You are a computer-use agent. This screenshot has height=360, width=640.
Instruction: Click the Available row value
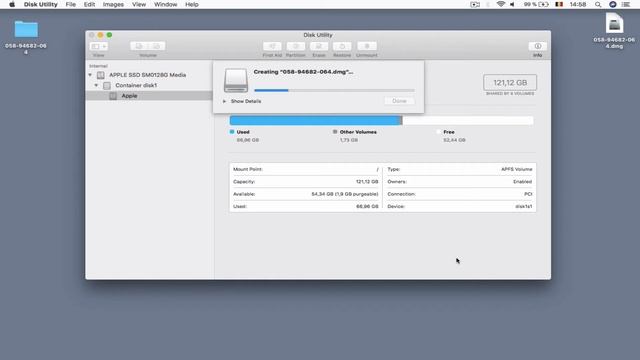[344, 194]
